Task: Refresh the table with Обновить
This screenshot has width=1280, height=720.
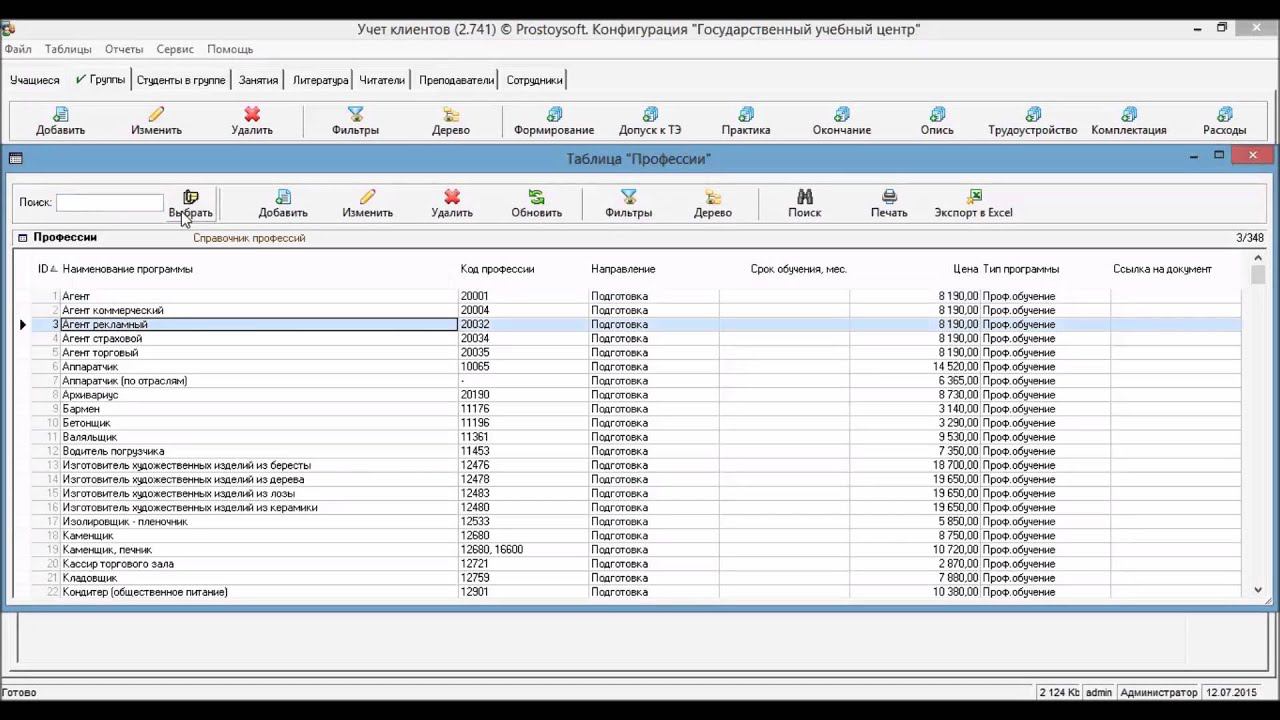Action: click(x=536, y=204)
